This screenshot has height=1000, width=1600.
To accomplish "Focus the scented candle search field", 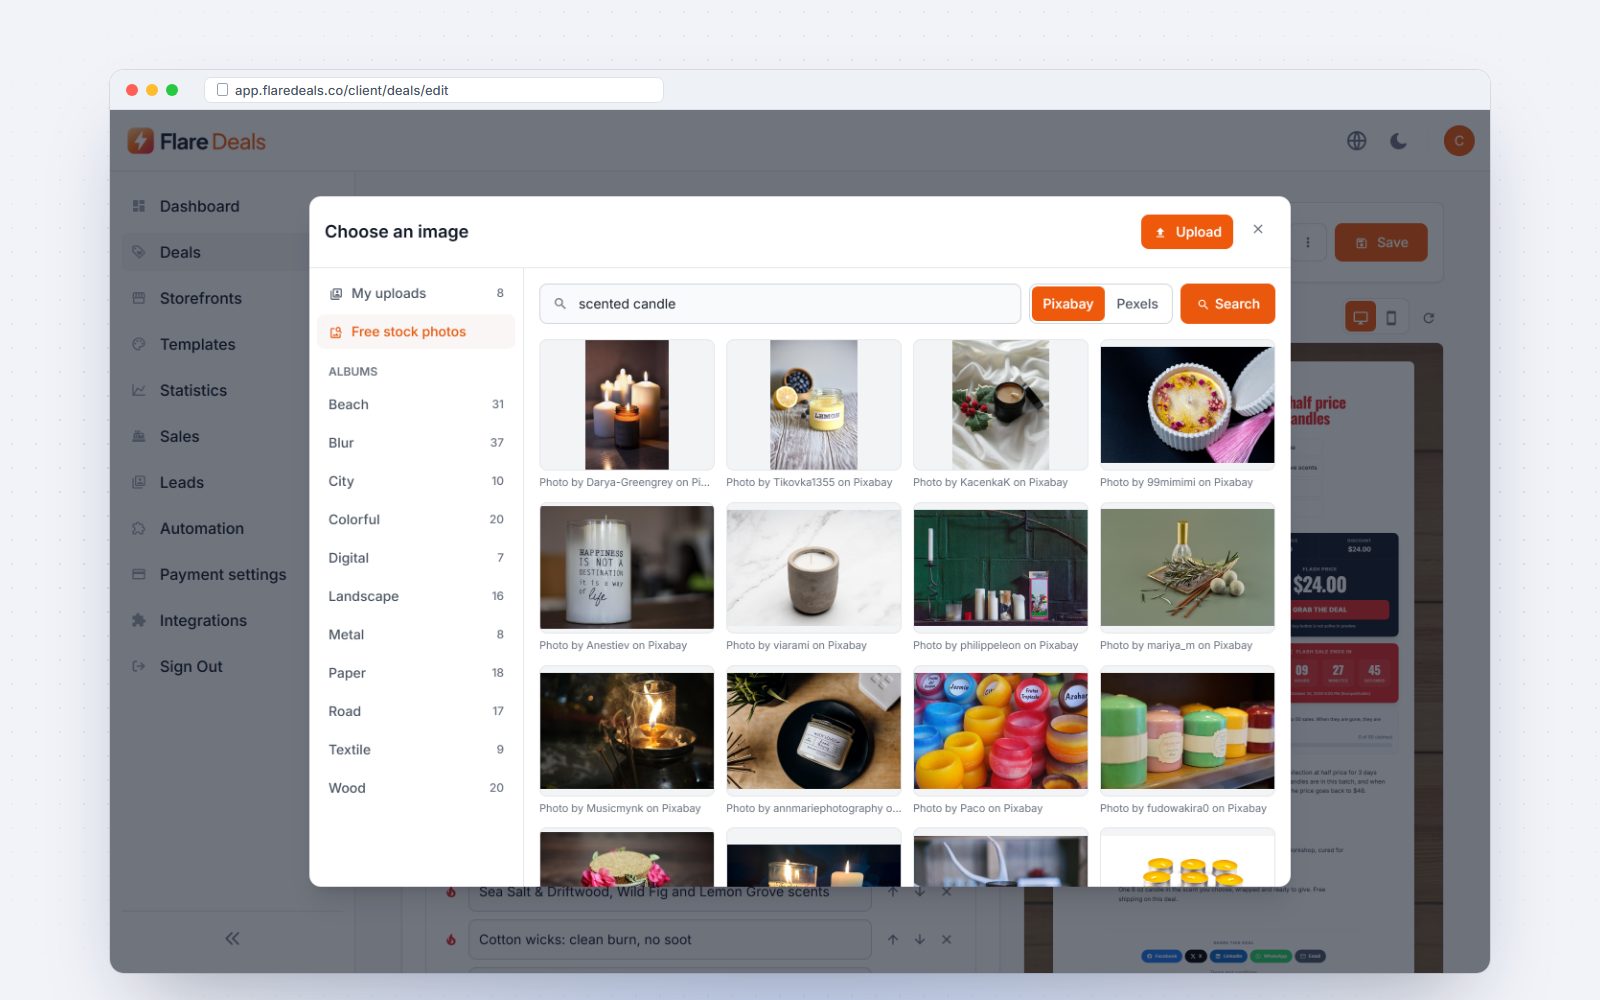I will tap(780, 304).
